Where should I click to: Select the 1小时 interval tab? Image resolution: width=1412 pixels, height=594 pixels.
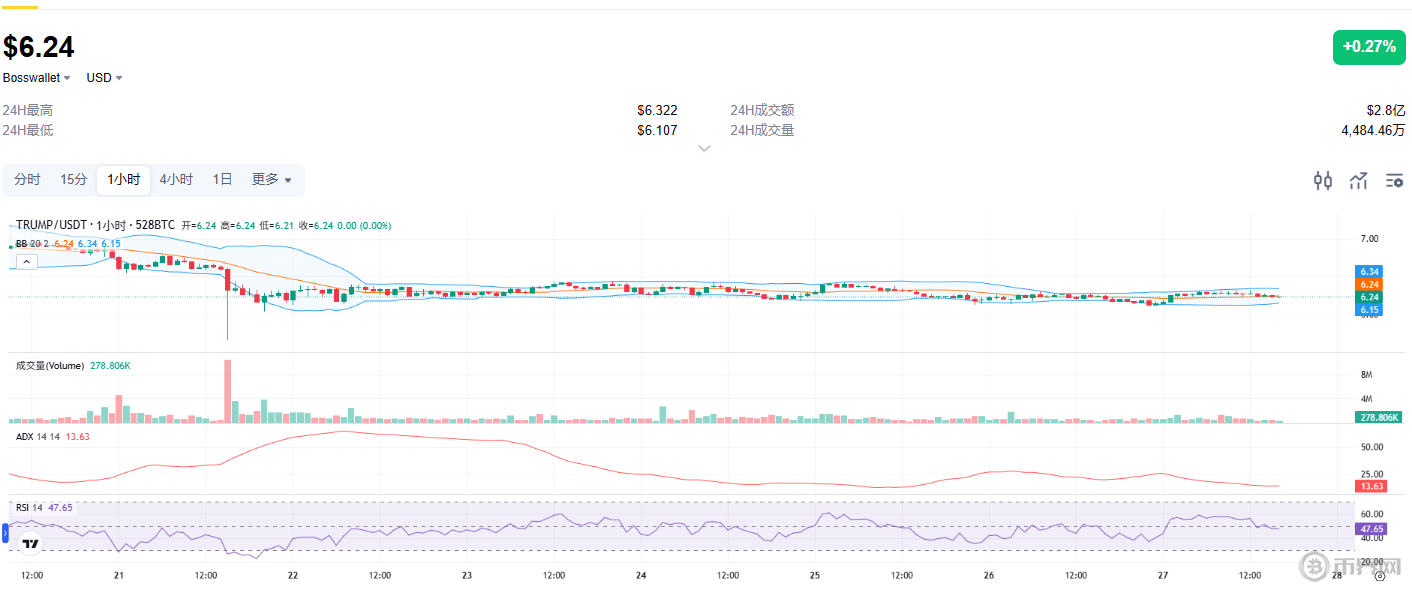[x=124, y=180]
